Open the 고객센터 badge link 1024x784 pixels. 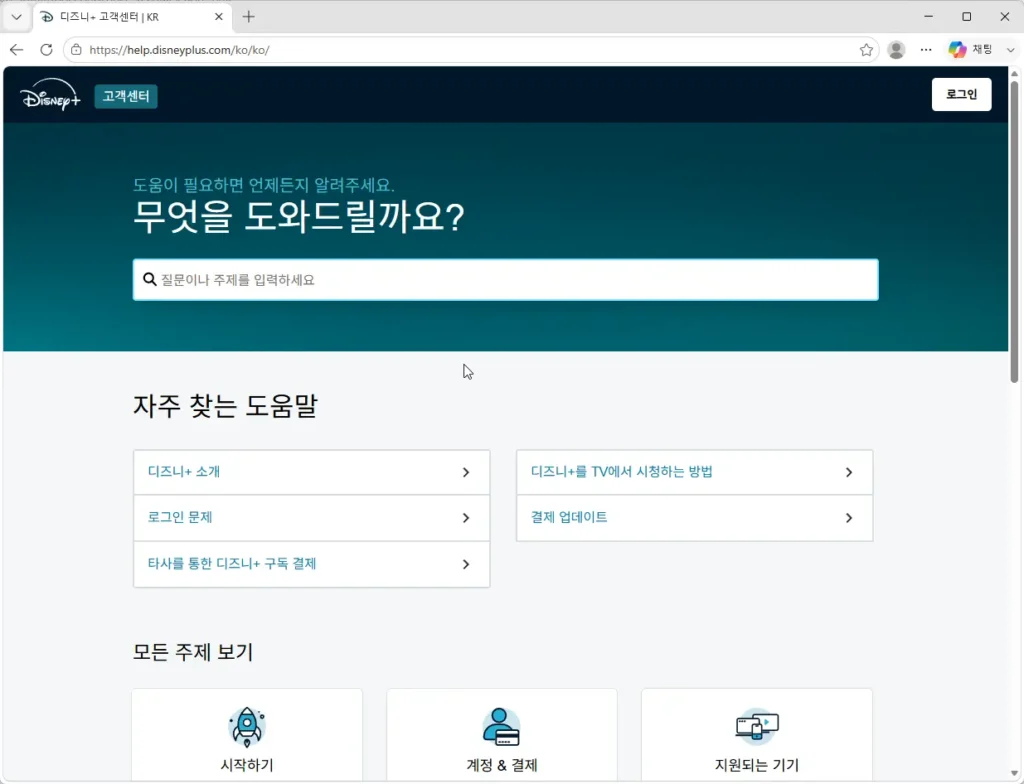pyautogui.click(x=126, y=96)
